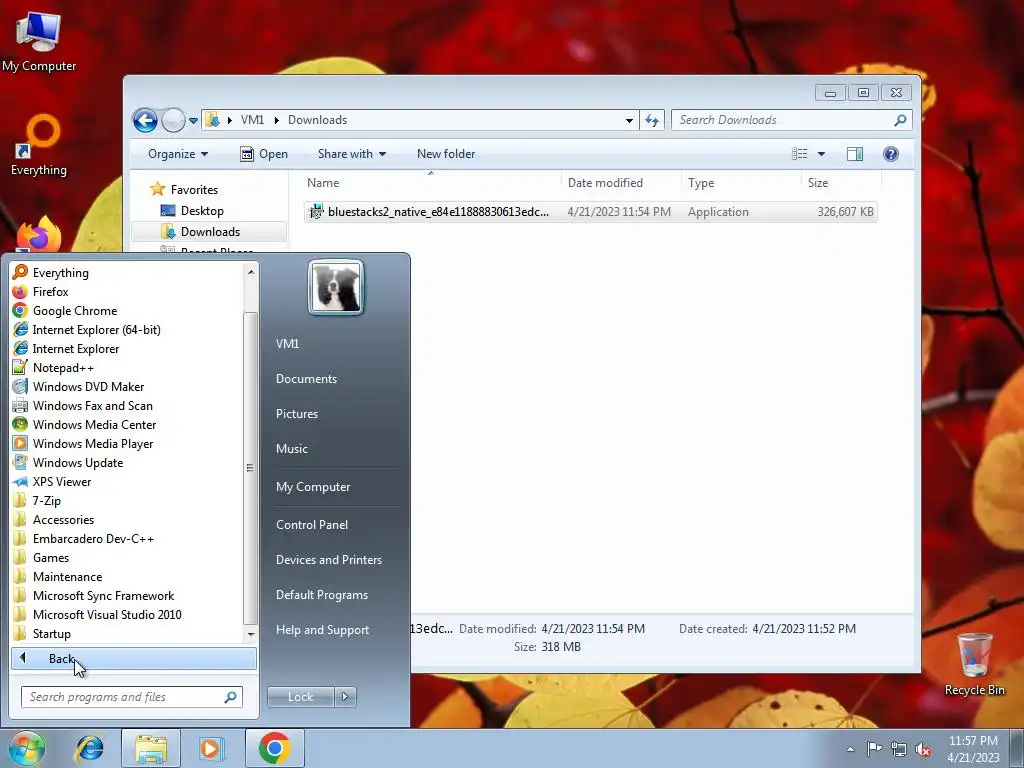
Task: Open Windows Update entry
Action: point(78,462)
